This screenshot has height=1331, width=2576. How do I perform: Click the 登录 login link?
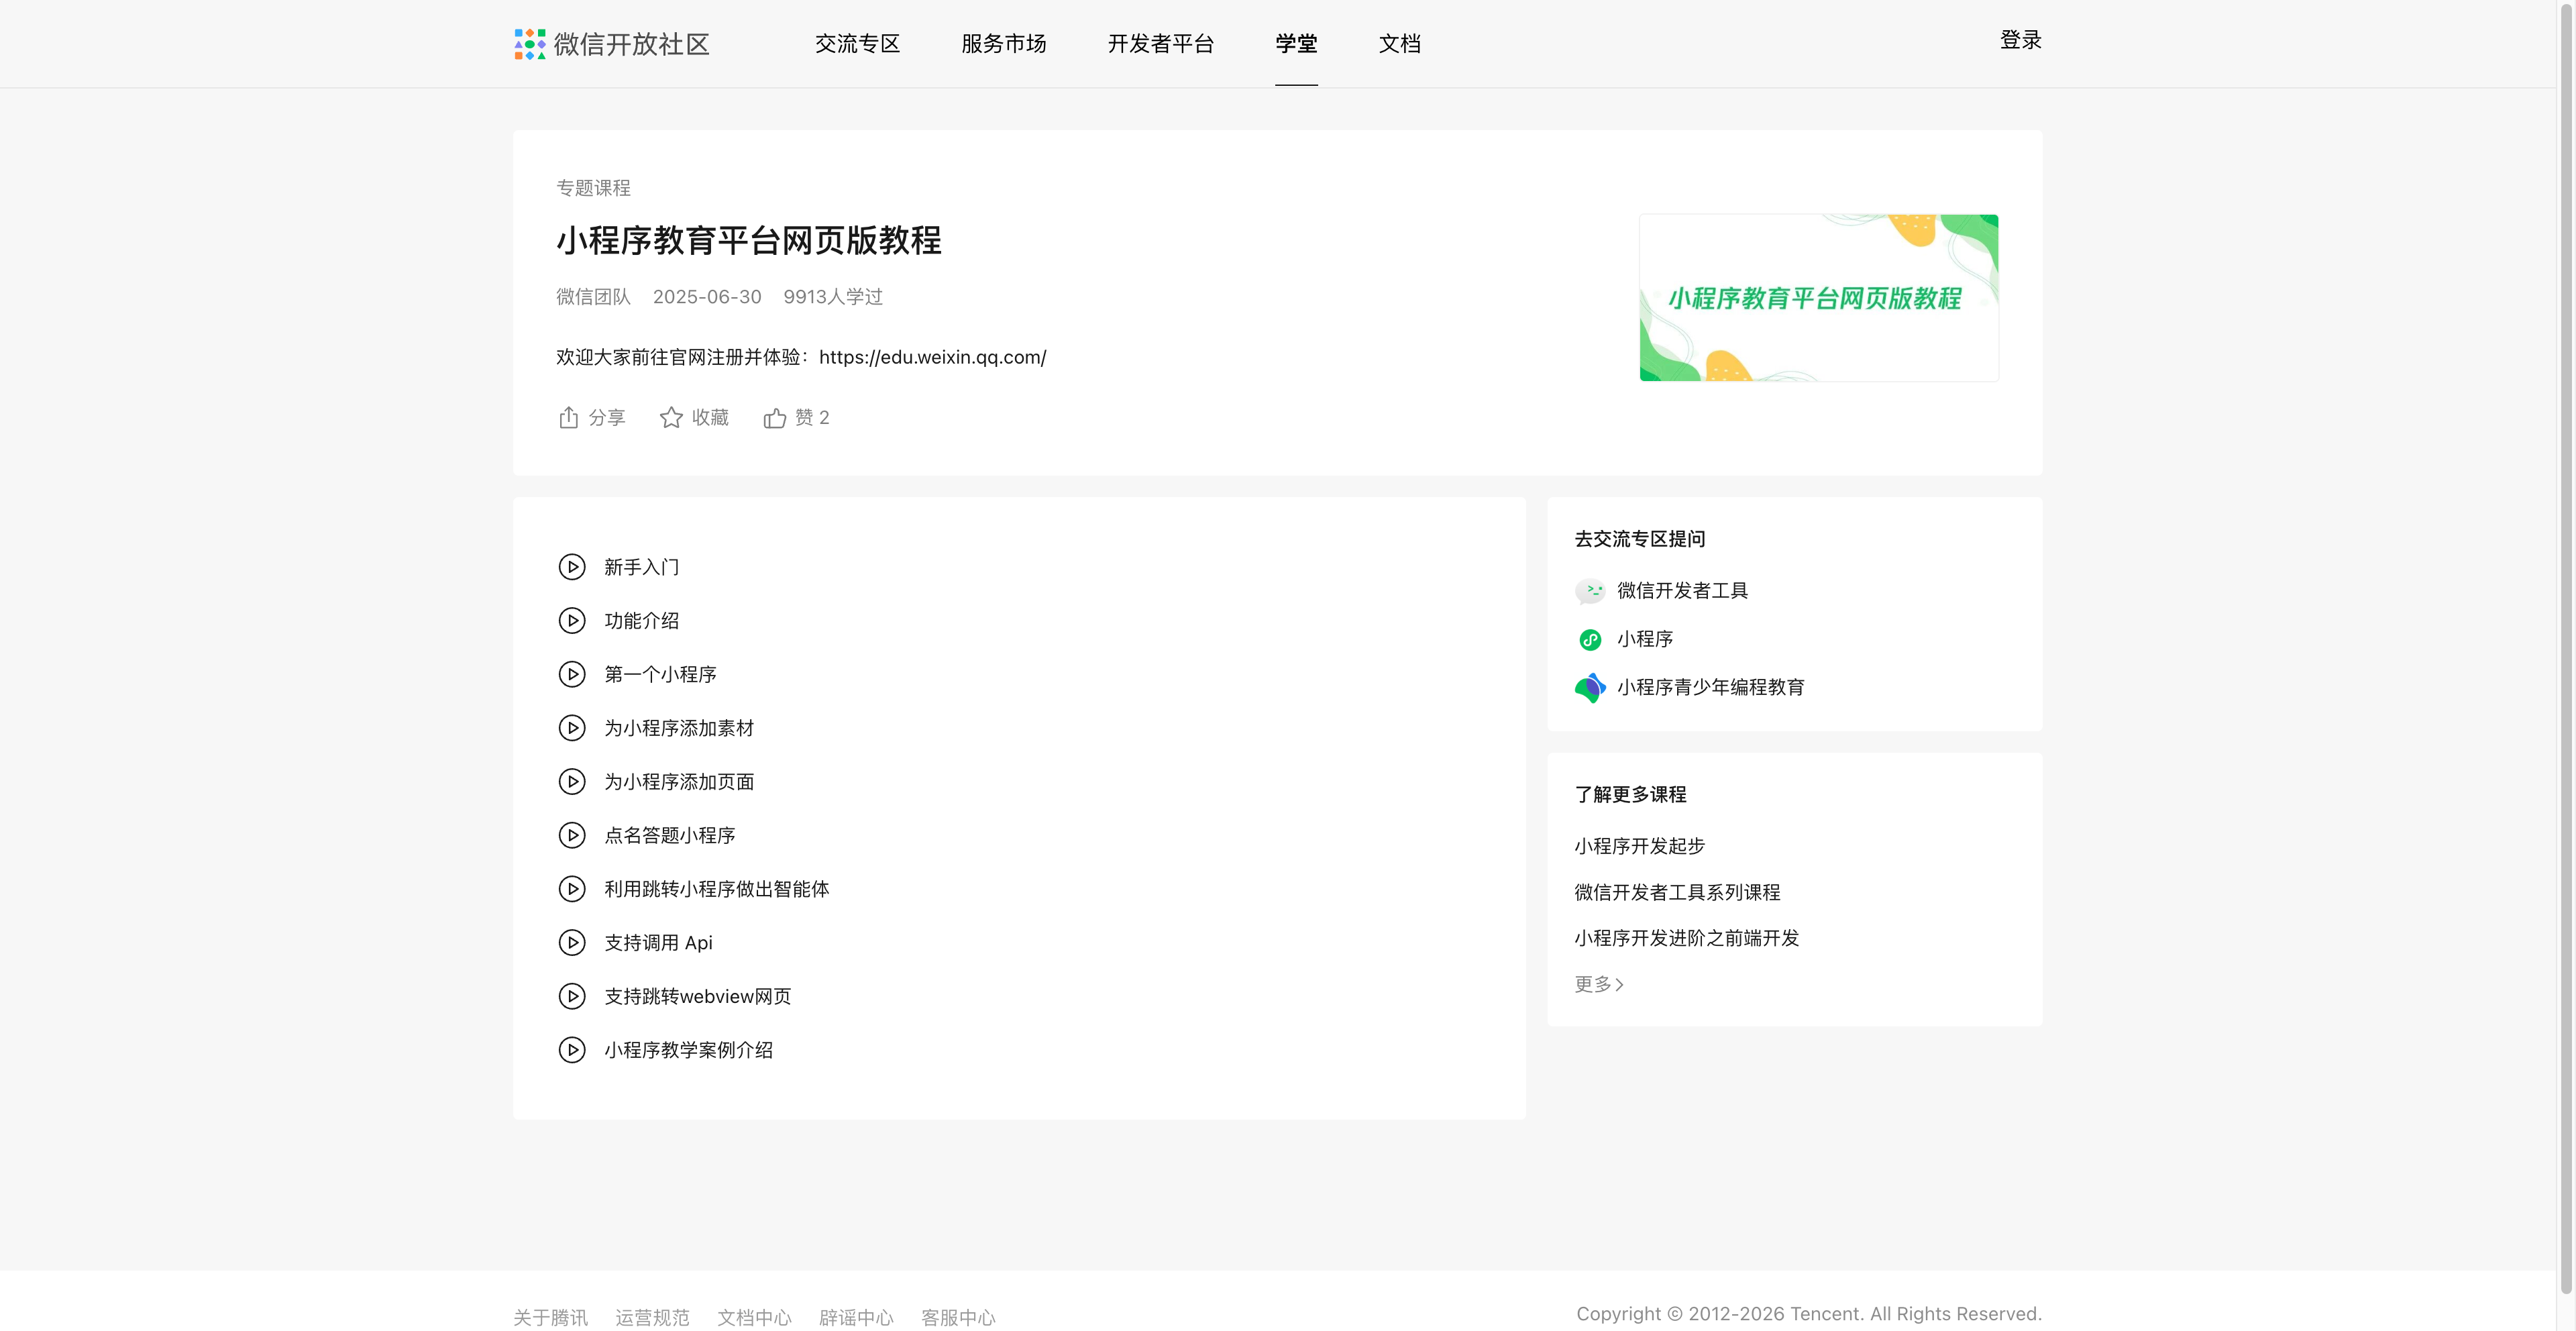(2020, 40)
